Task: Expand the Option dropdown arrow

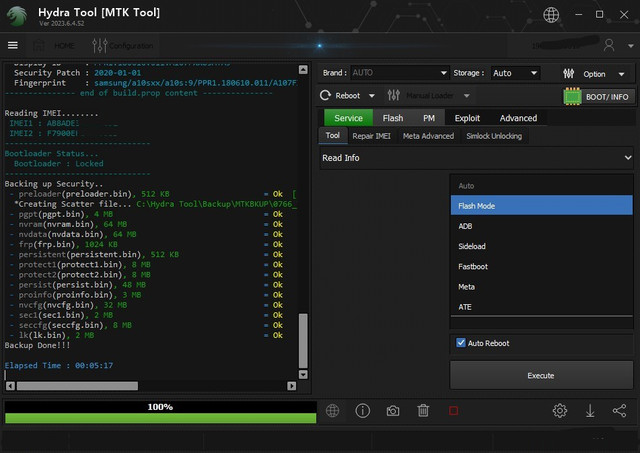Action: (621, 74)
